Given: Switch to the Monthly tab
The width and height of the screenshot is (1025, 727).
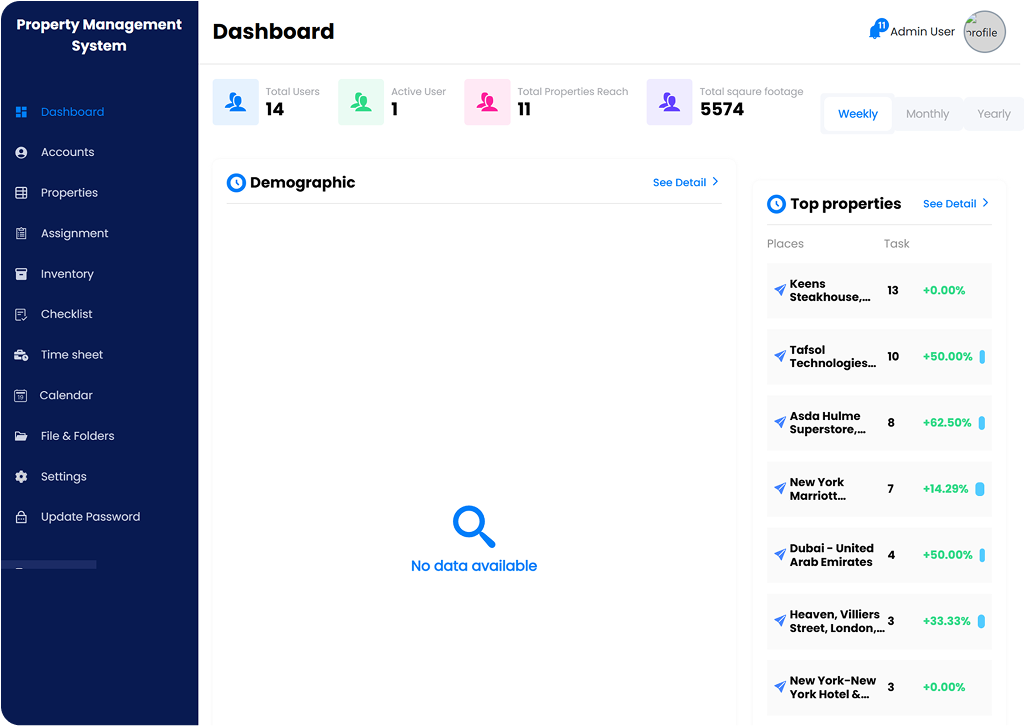Looking at the screenshot, I should point(927,114).
